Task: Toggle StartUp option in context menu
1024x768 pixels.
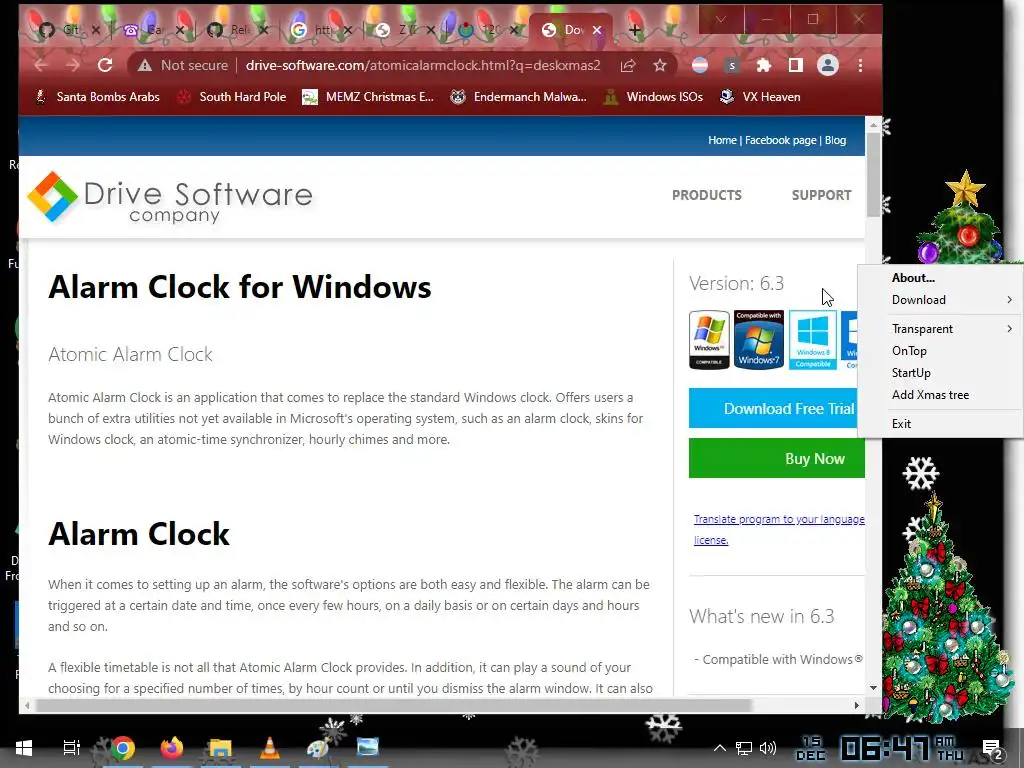Action: click(940, 373)
